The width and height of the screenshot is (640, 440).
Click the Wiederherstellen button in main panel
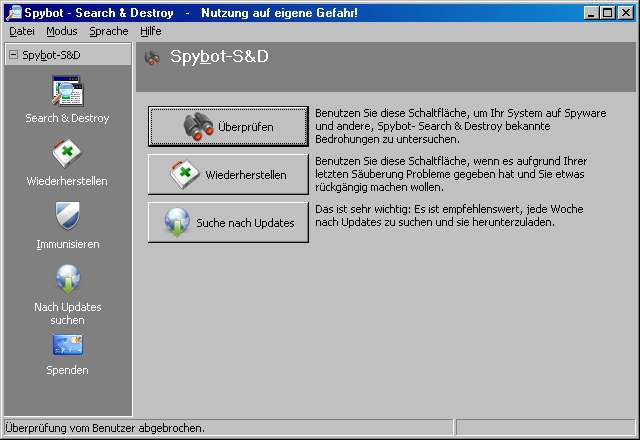pyautogui.click(x=228, y=174)
